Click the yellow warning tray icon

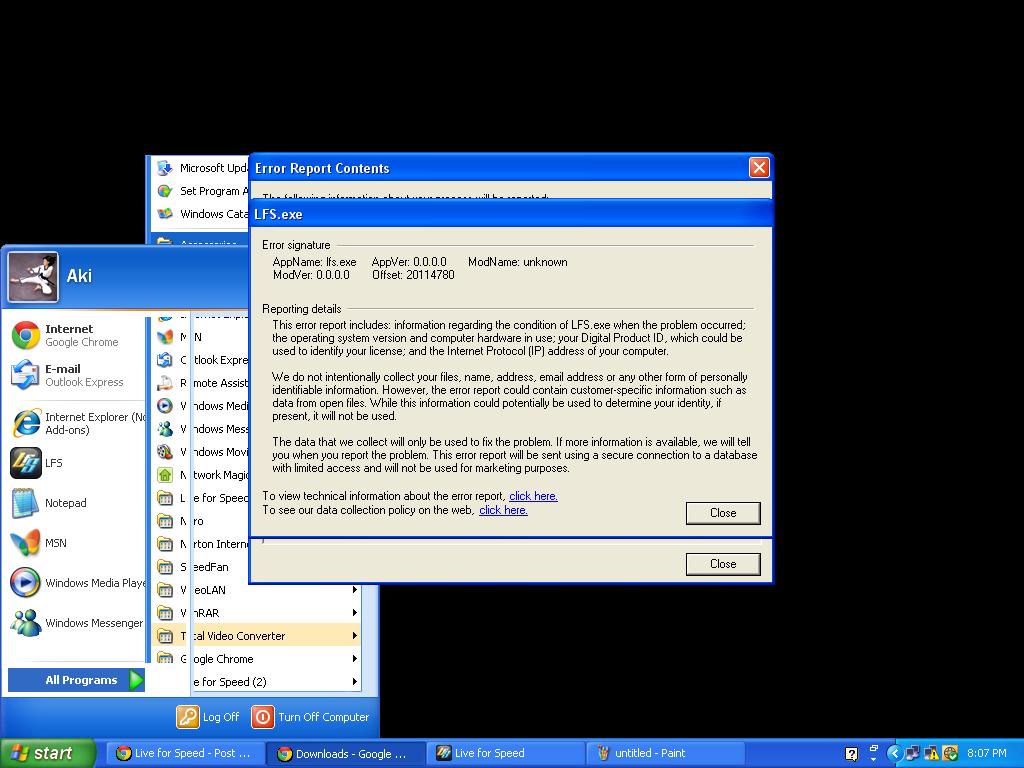click(x=932, y=754)
